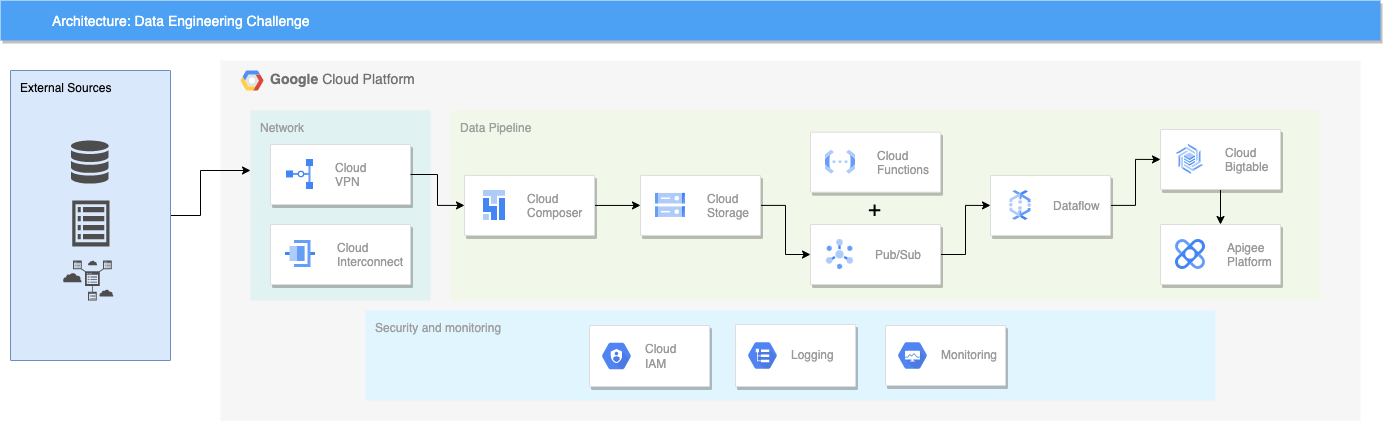Click the 'Cloud IAM' label text
The width and height of the screenshot is (1383, 421).
coord(660,356)
